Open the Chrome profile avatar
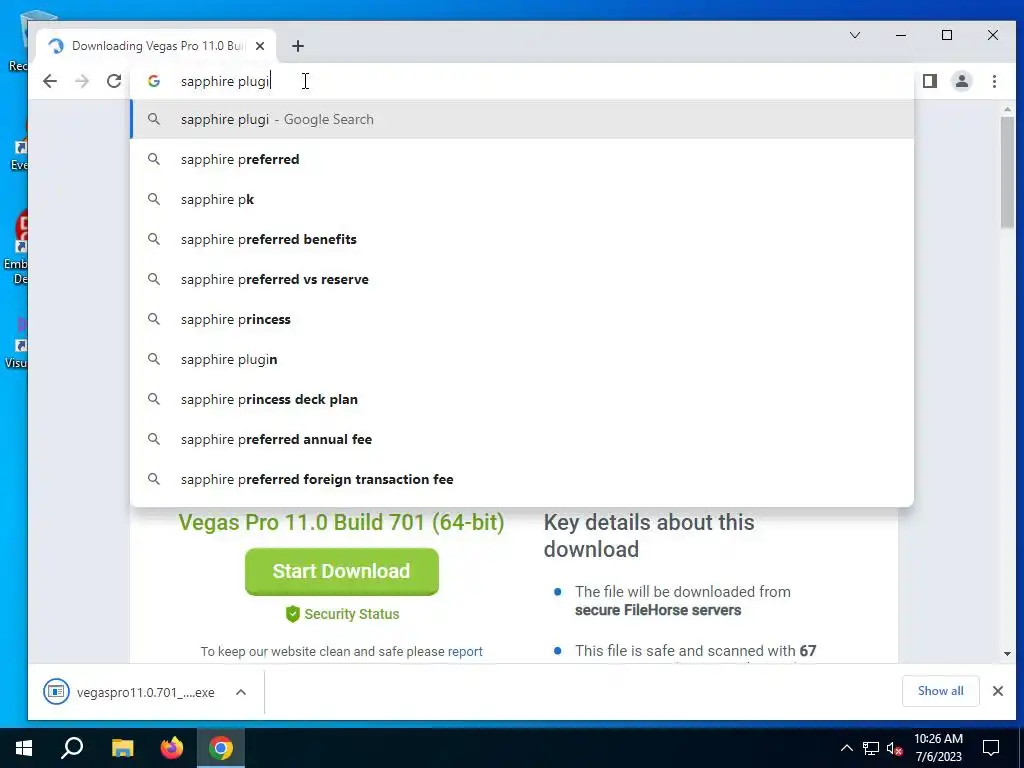This screenshot has height=768, width=1024. point(961,81)
